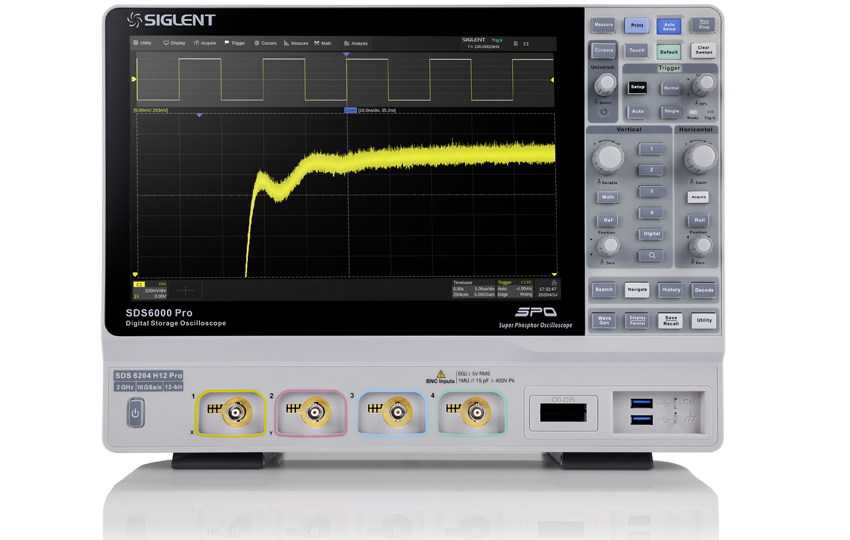The width and height of the screenshot is (850, 540).
Task: Click the blue Zoom label
Action: (351, 110)
